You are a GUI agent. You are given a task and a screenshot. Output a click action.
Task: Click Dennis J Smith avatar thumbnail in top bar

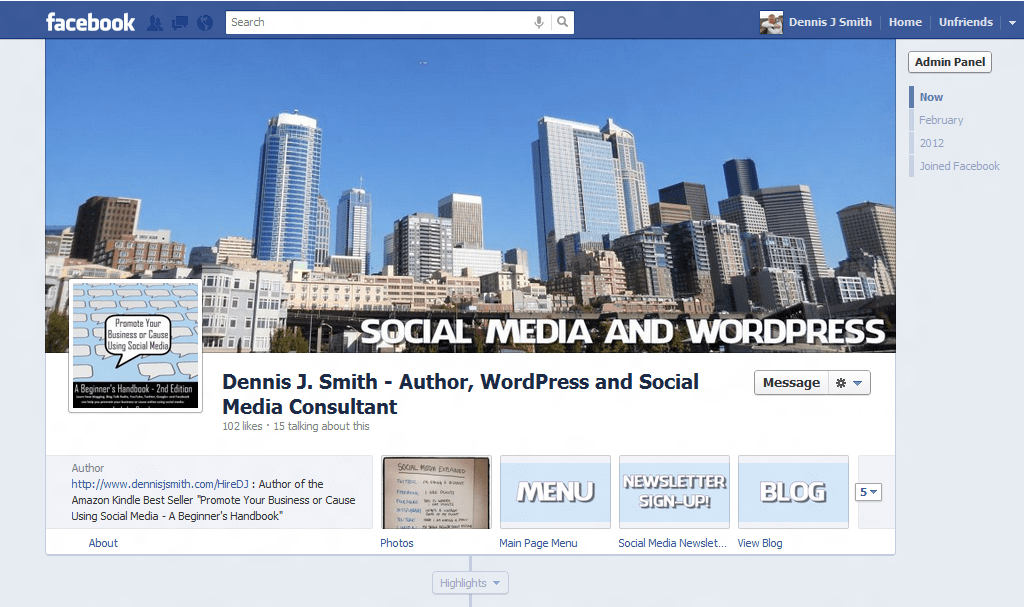(x=771, y=22)
